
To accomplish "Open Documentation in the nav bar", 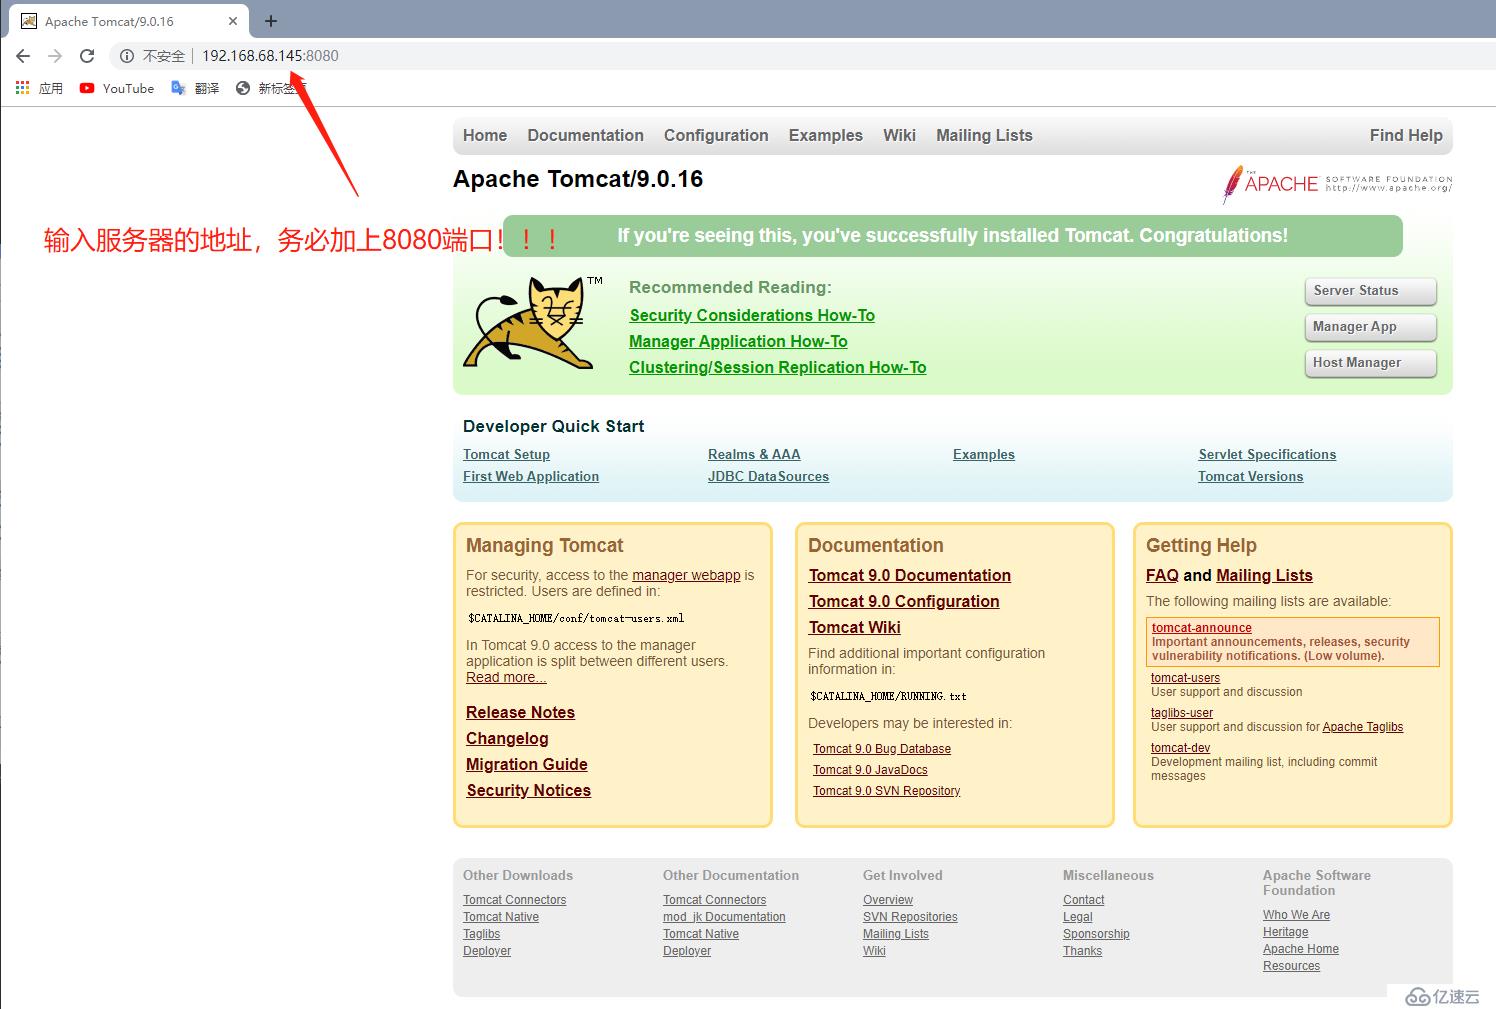I will click(x=585, y=135).
